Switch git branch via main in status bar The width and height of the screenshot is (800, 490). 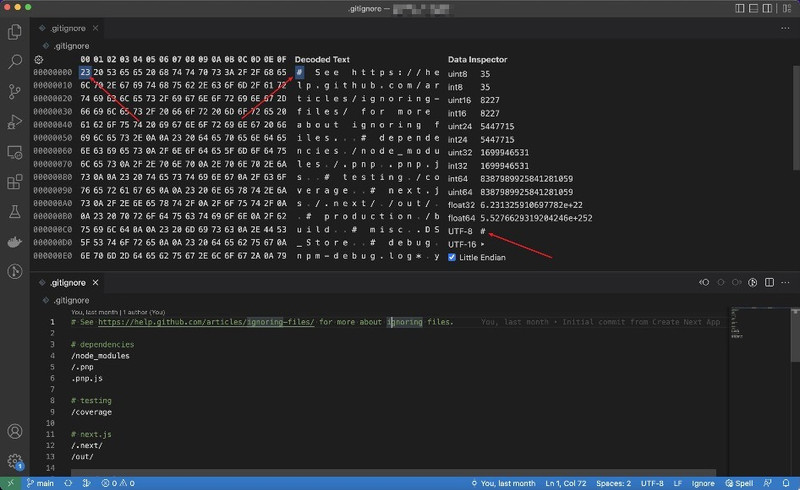(x=40, y=483)
